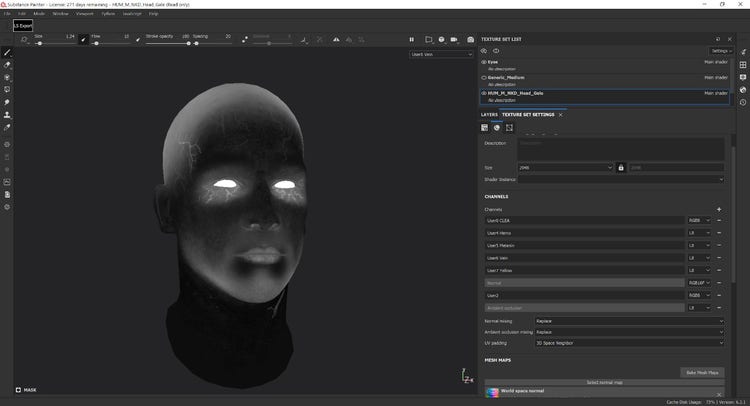Select the Paint brush tool

point(7,52)
